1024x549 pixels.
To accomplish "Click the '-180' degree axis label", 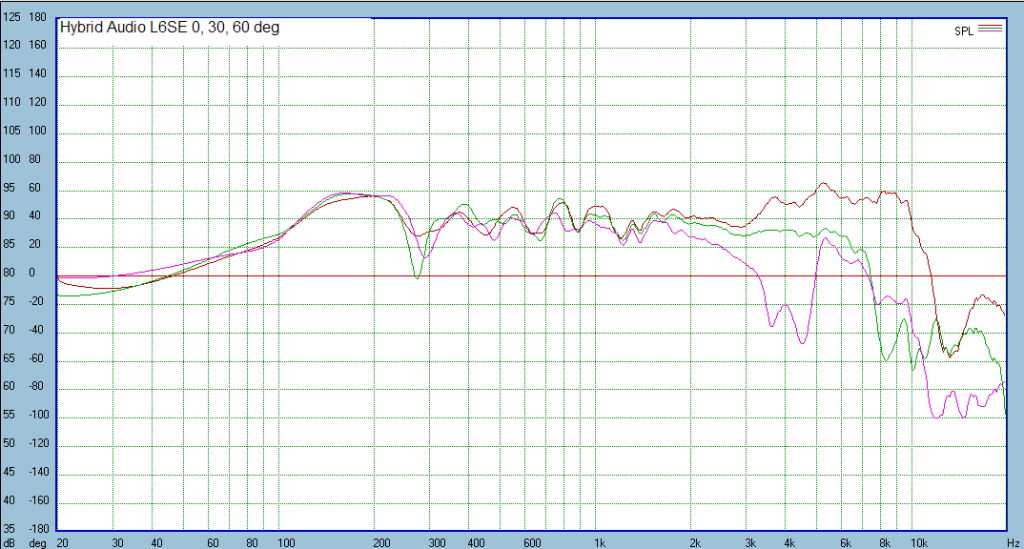I will pyautogui.click(x=39, y=529).
